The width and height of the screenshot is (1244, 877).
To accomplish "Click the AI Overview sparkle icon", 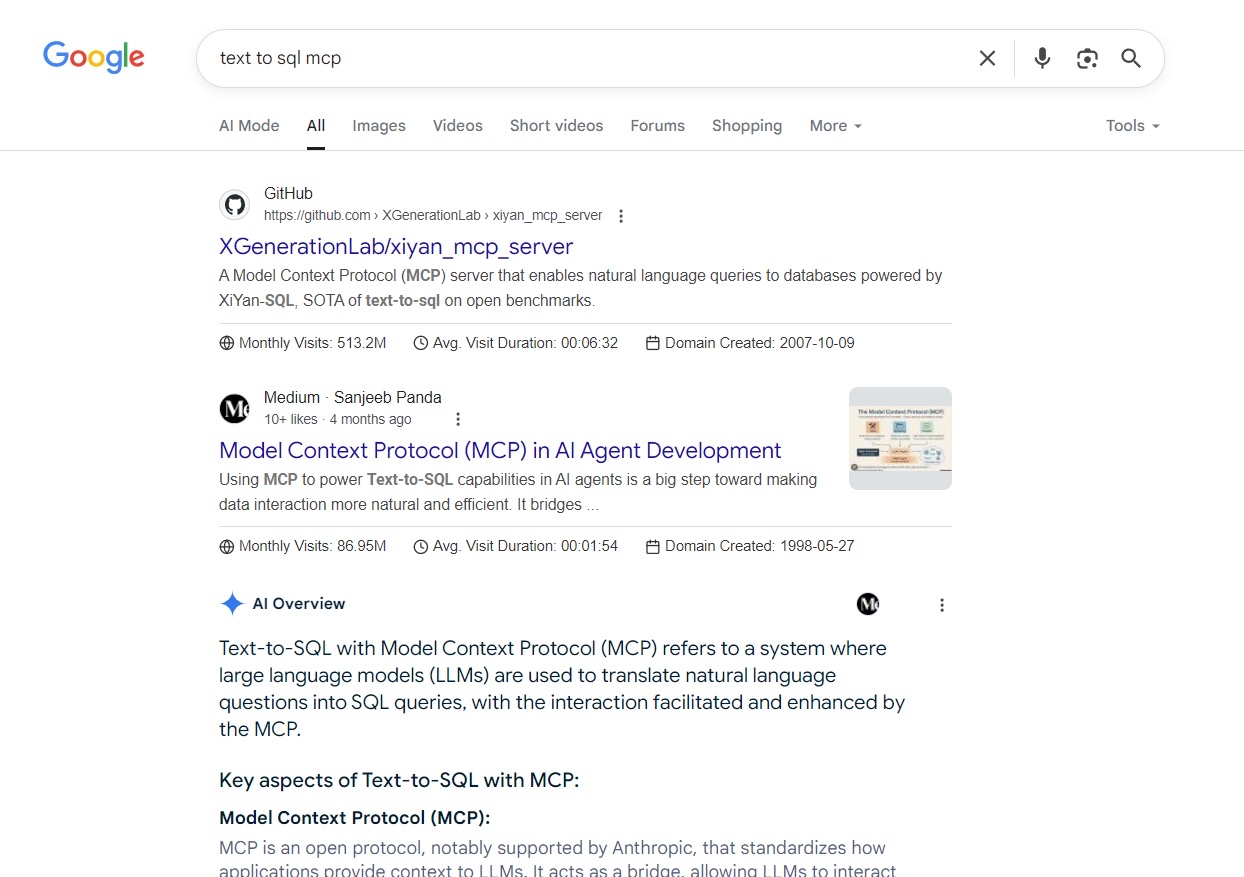I will tap(232, 604).
